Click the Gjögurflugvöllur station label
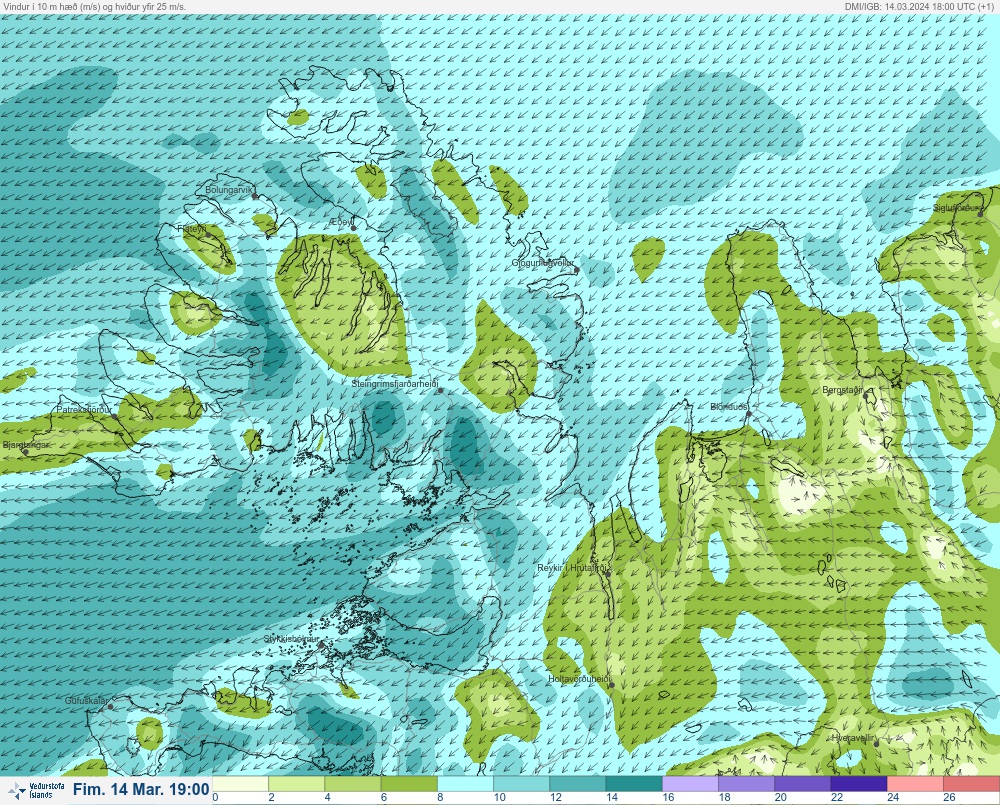Screen dimensions: 1000x805 tap(543, 263)
